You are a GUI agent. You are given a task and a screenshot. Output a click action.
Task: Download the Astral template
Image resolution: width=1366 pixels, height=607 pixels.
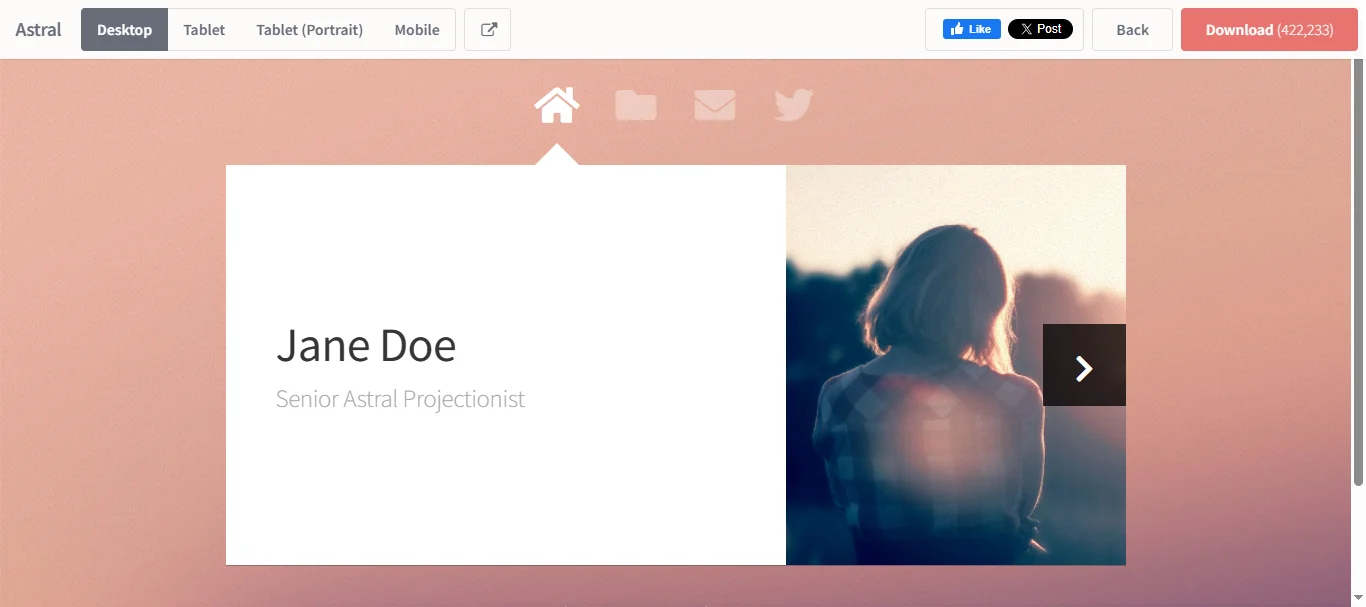(1269, 30)
